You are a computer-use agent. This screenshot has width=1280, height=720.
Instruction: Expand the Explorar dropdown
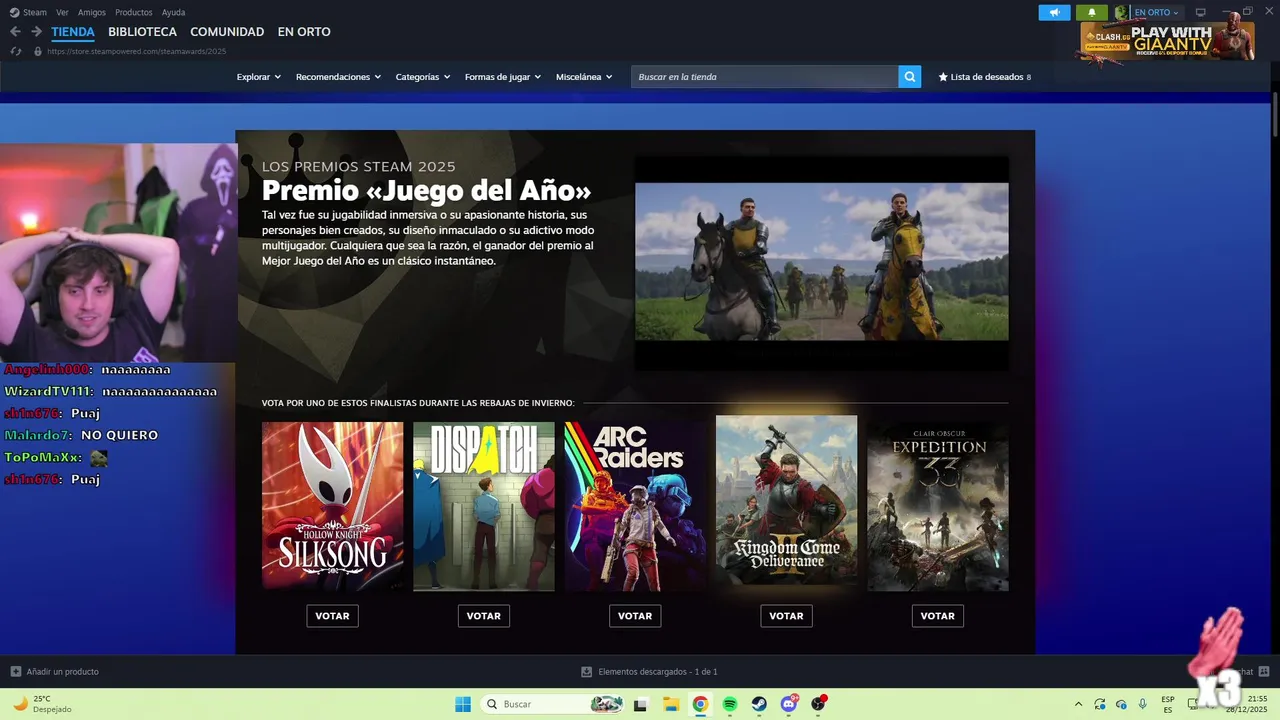(258, 77)
